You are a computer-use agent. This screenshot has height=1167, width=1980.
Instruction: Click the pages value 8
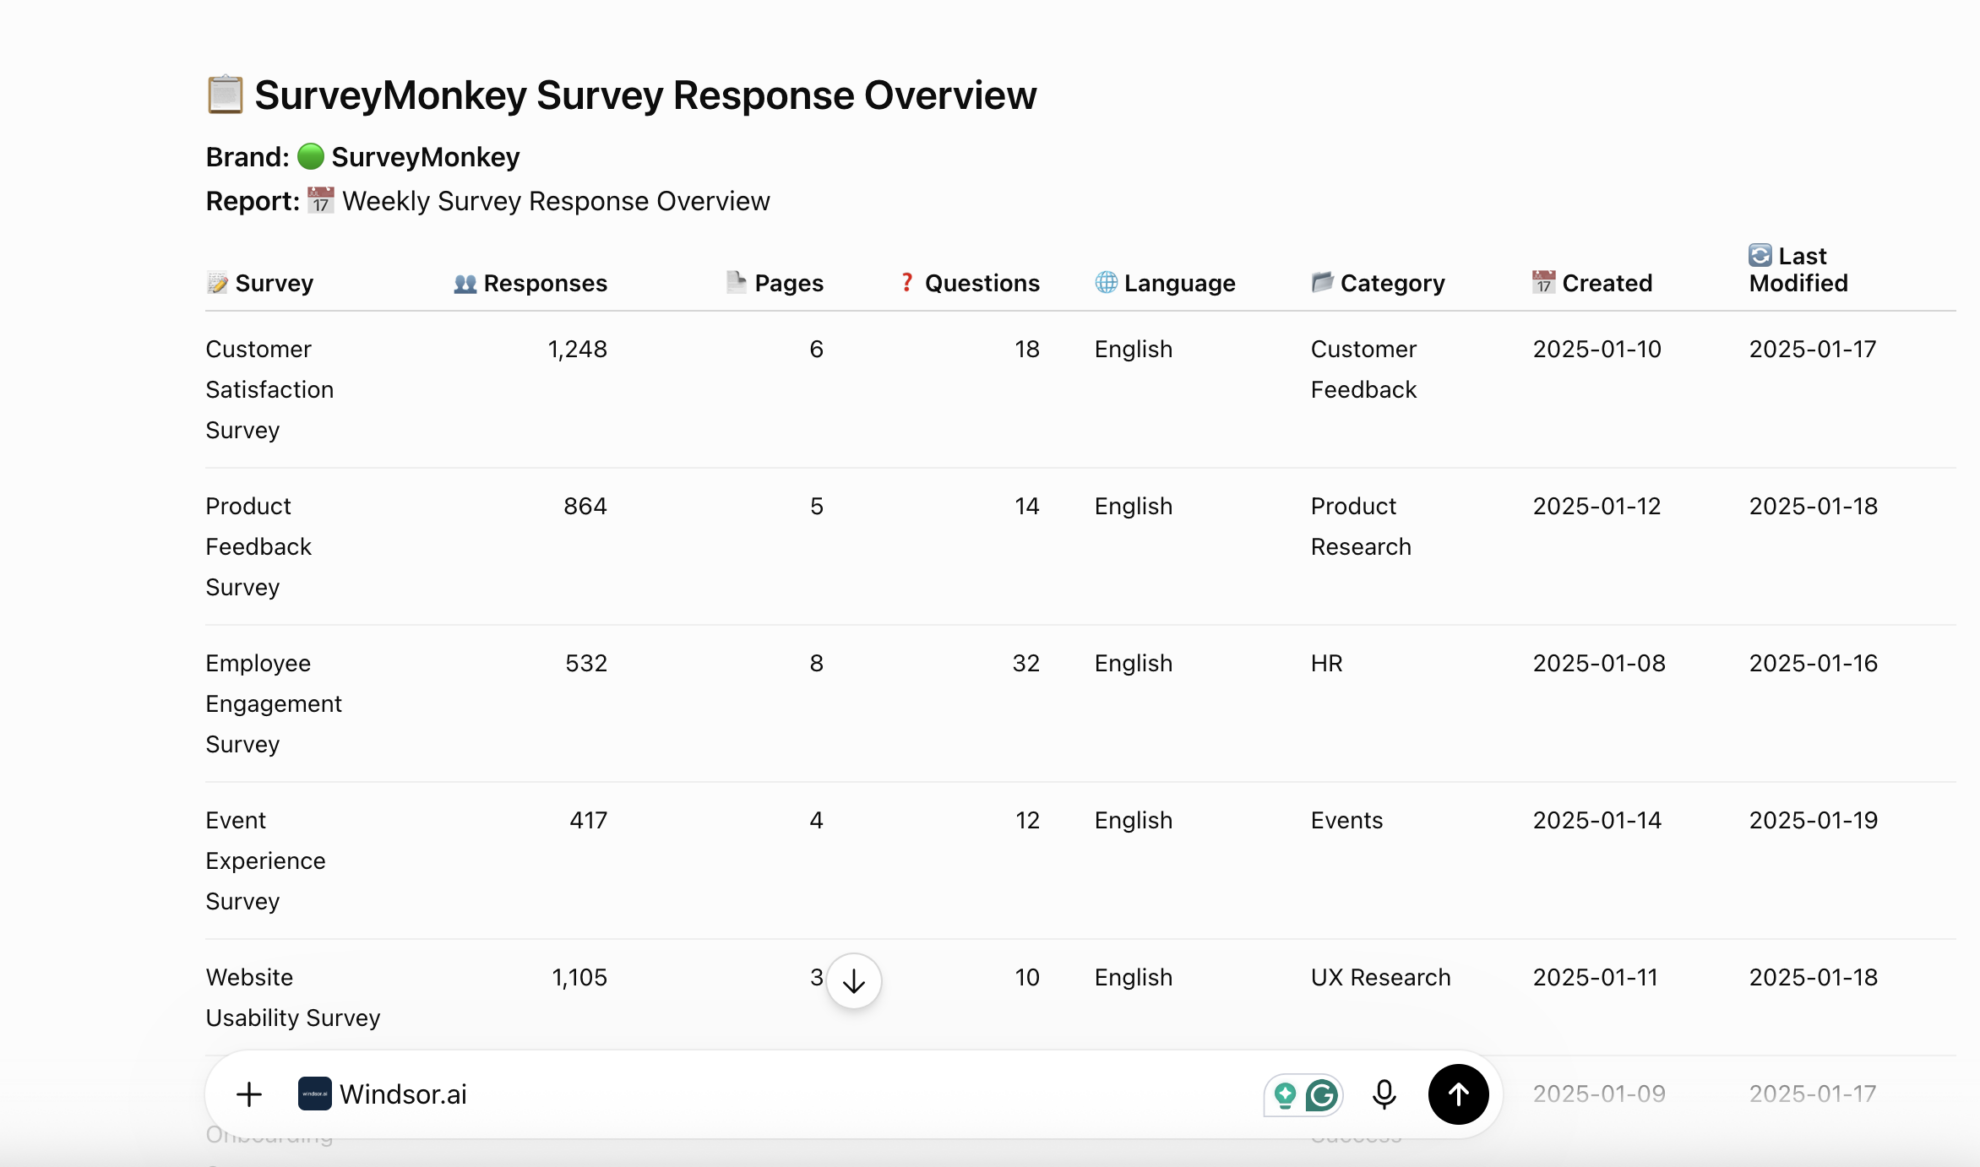pos(816,663)
